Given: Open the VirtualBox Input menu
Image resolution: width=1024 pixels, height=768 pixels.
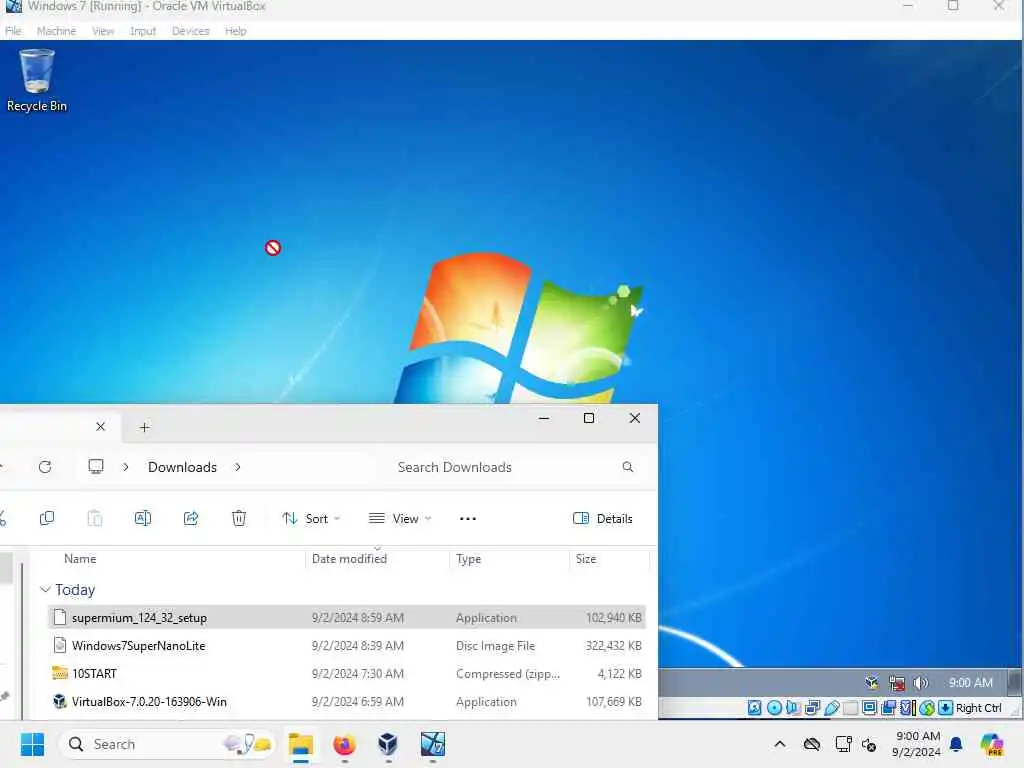Looking at the screenshot, I should point(142,31).
